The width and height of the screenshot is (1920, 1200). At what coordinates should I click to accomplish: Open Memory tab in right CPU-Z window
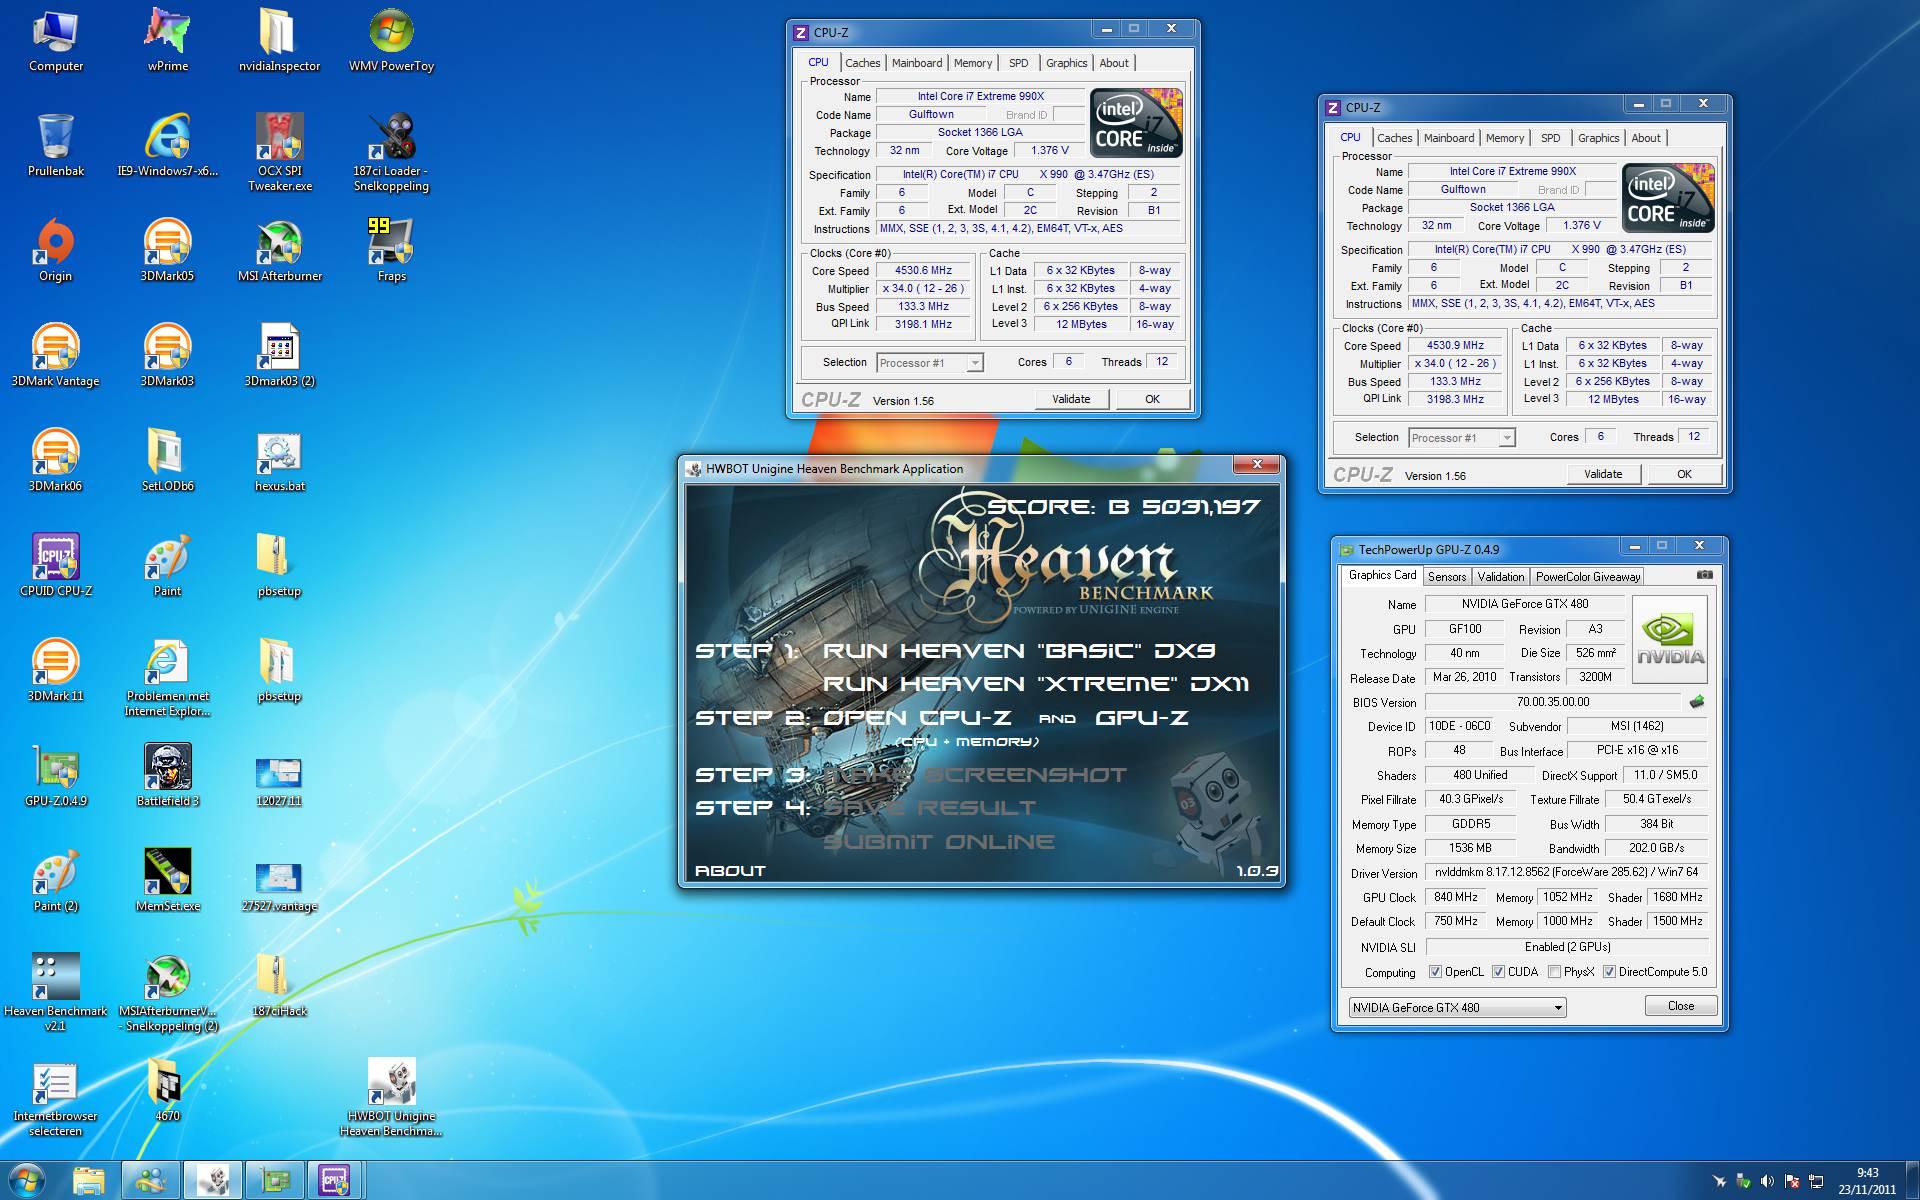pos(1505,138)
